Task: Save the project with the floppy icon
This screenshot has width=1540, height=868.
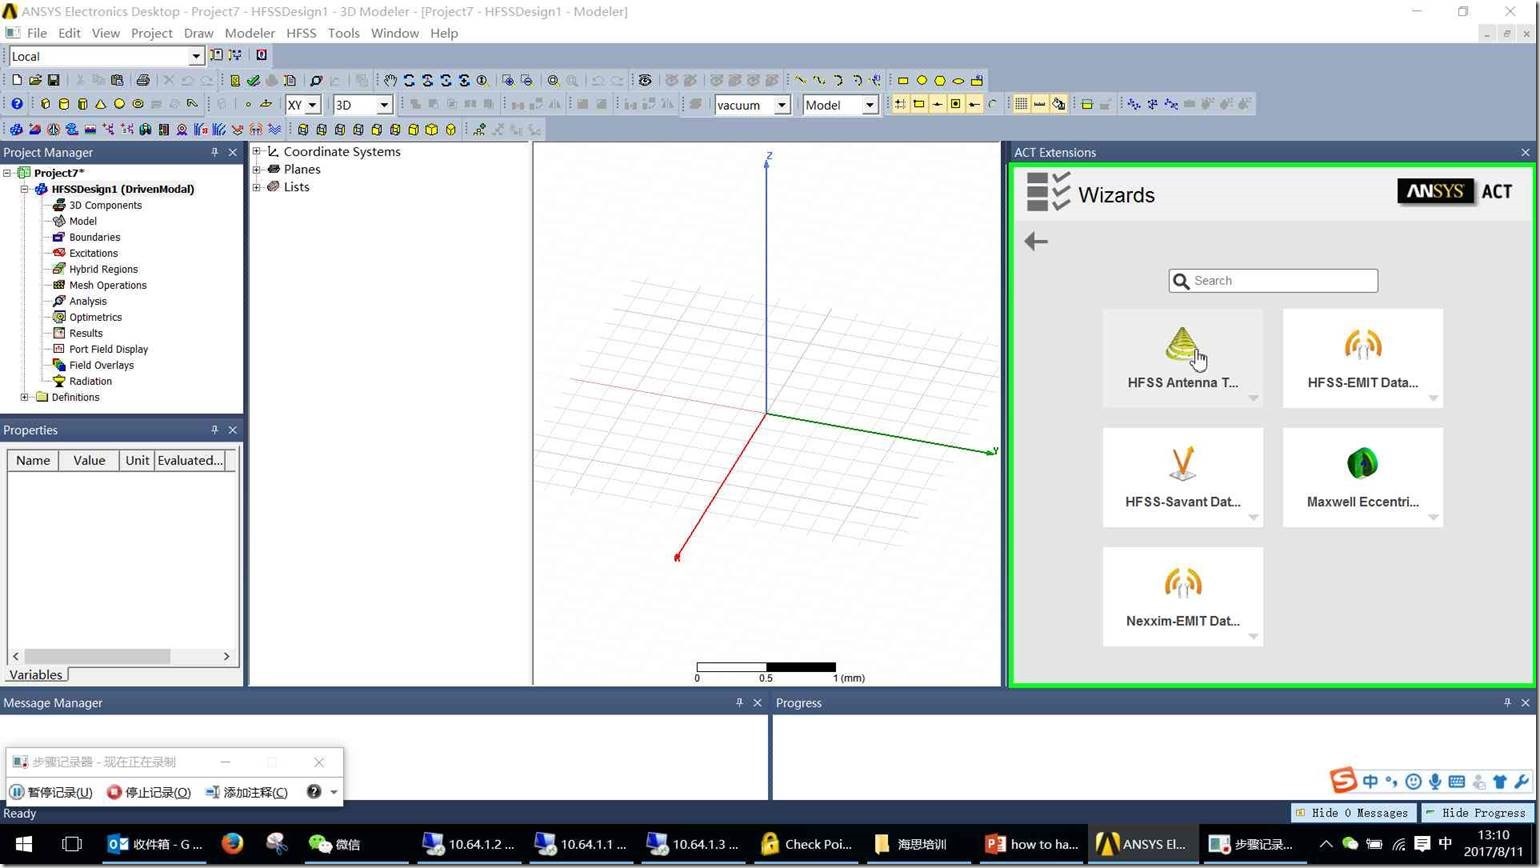Action: point(53,80)
